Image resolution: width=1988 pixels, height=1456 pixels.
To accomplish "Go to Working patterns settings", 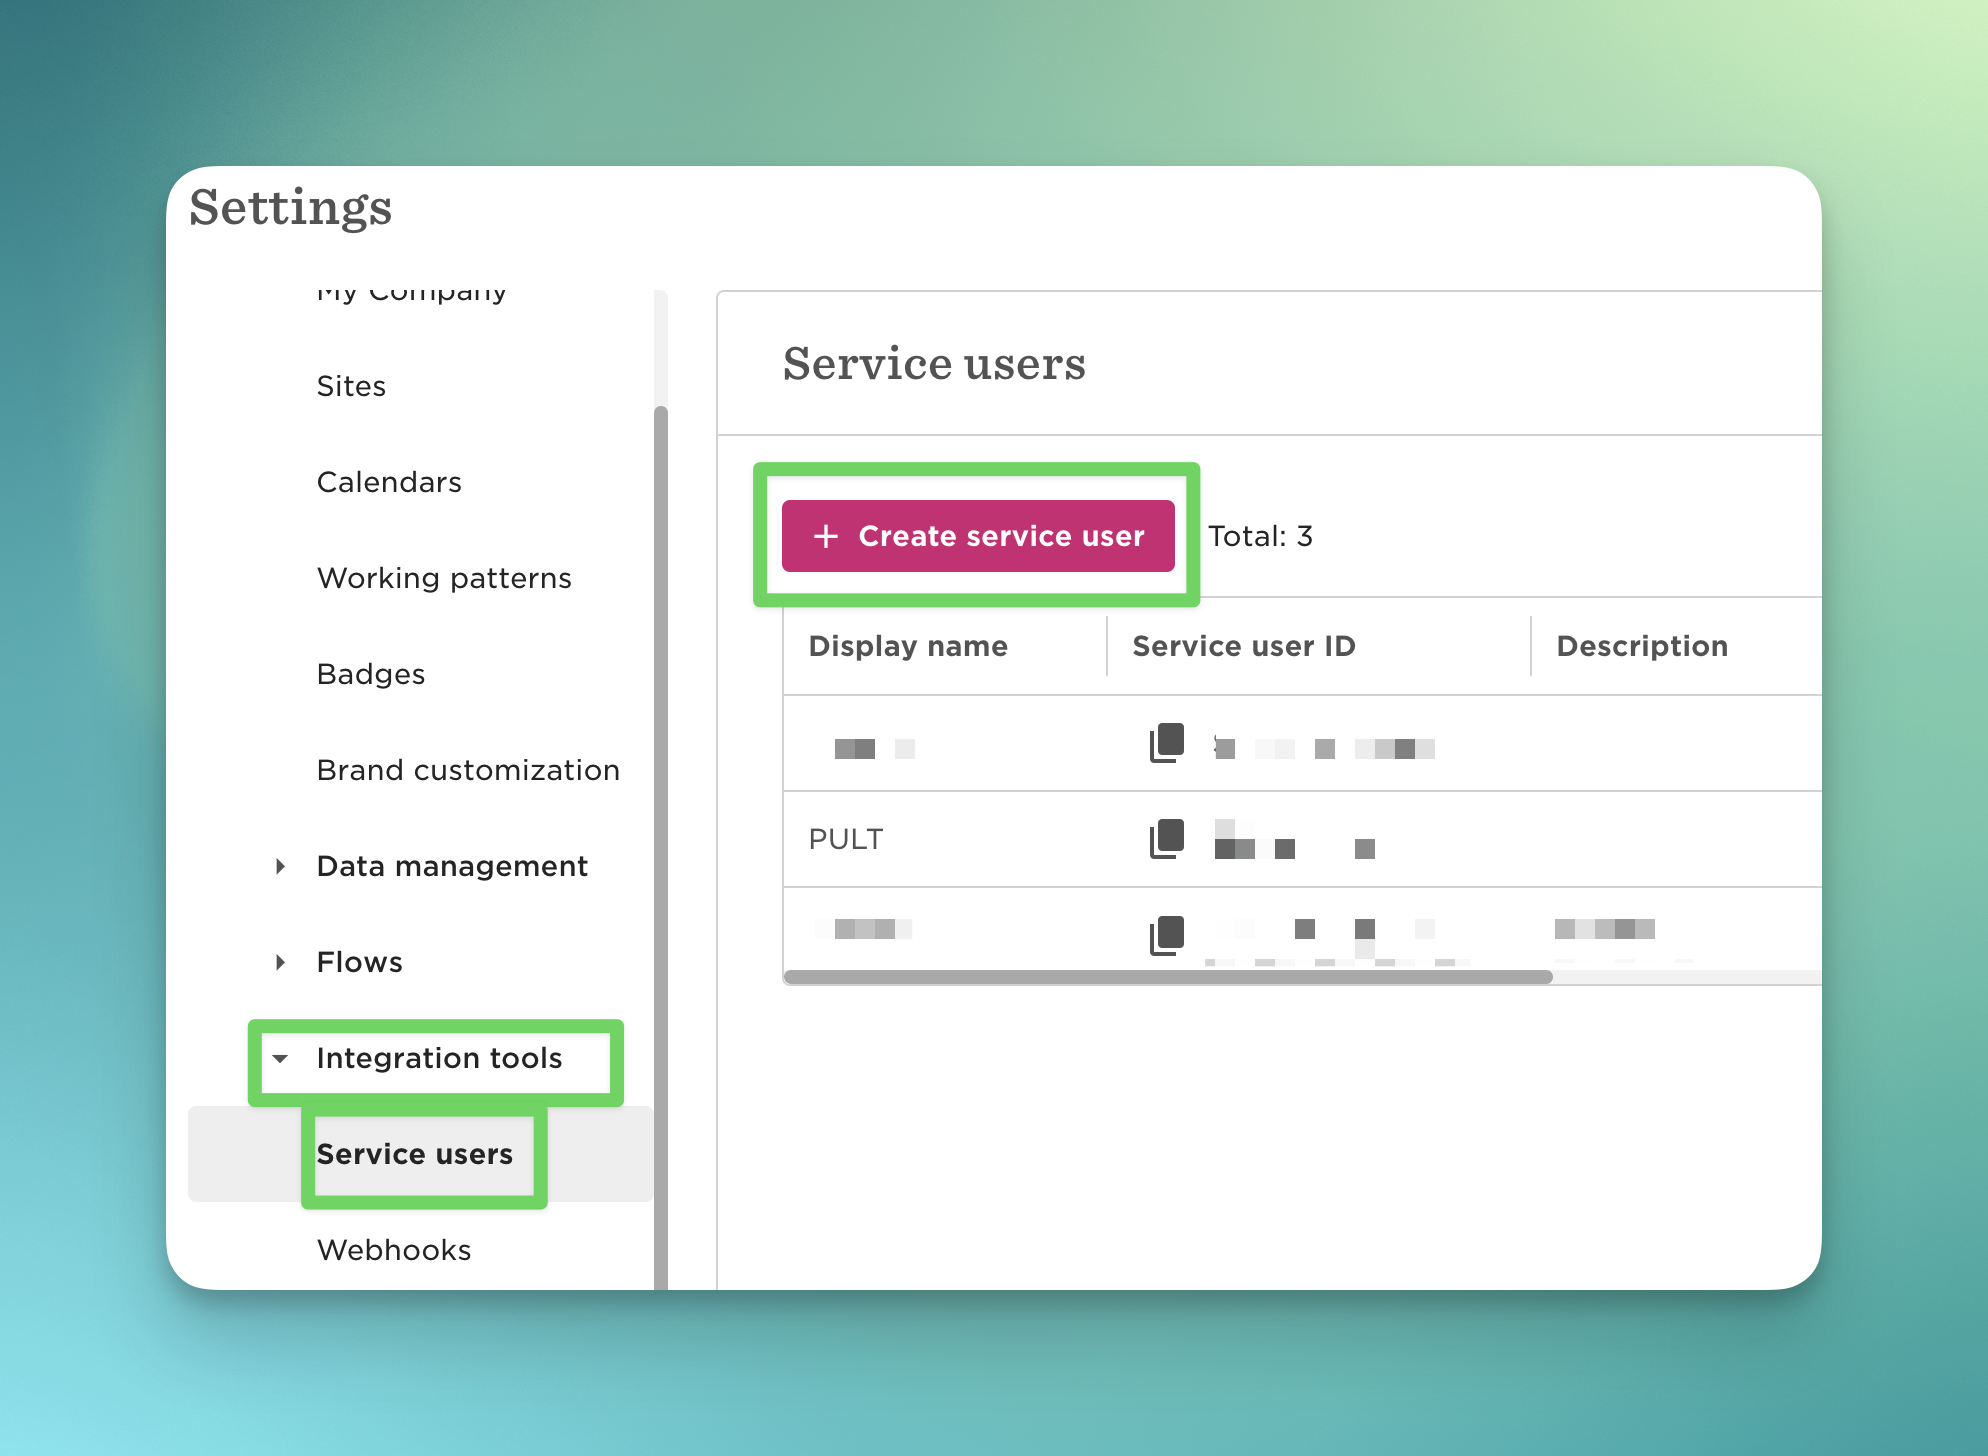I will pyautogui.click(x=444, y=578).
